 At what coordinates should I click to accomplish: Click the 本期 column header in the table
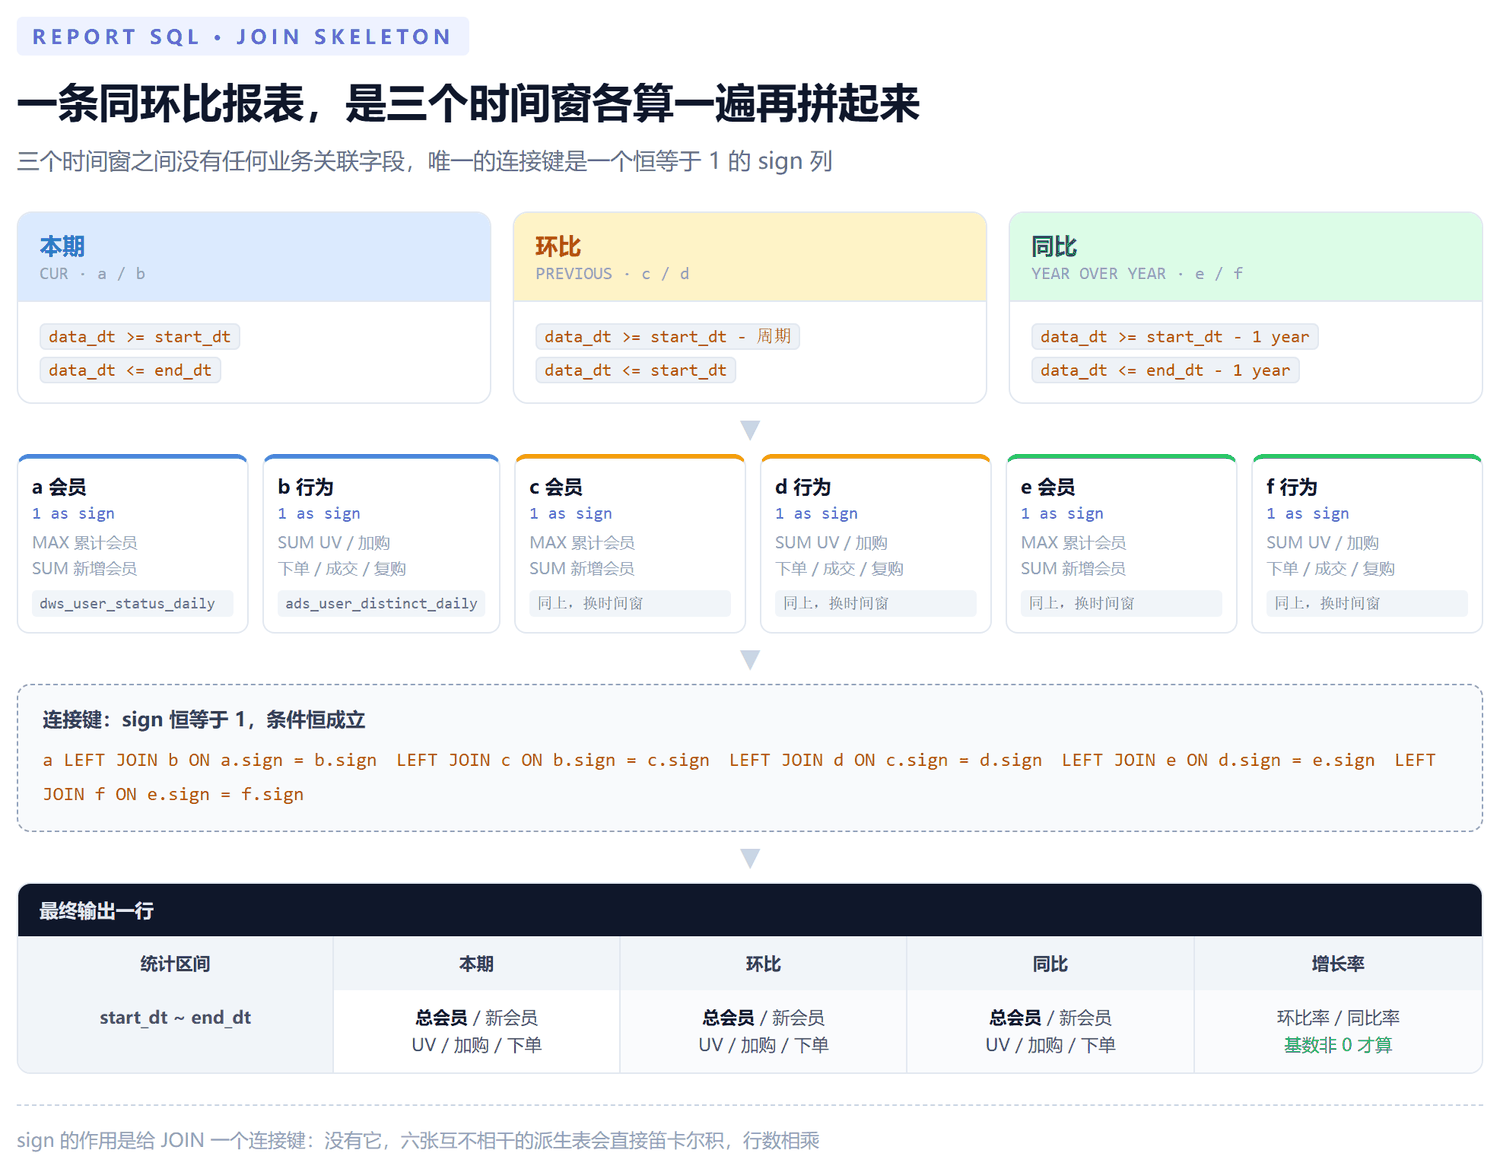pyautogui.click(x=477, y=964)
